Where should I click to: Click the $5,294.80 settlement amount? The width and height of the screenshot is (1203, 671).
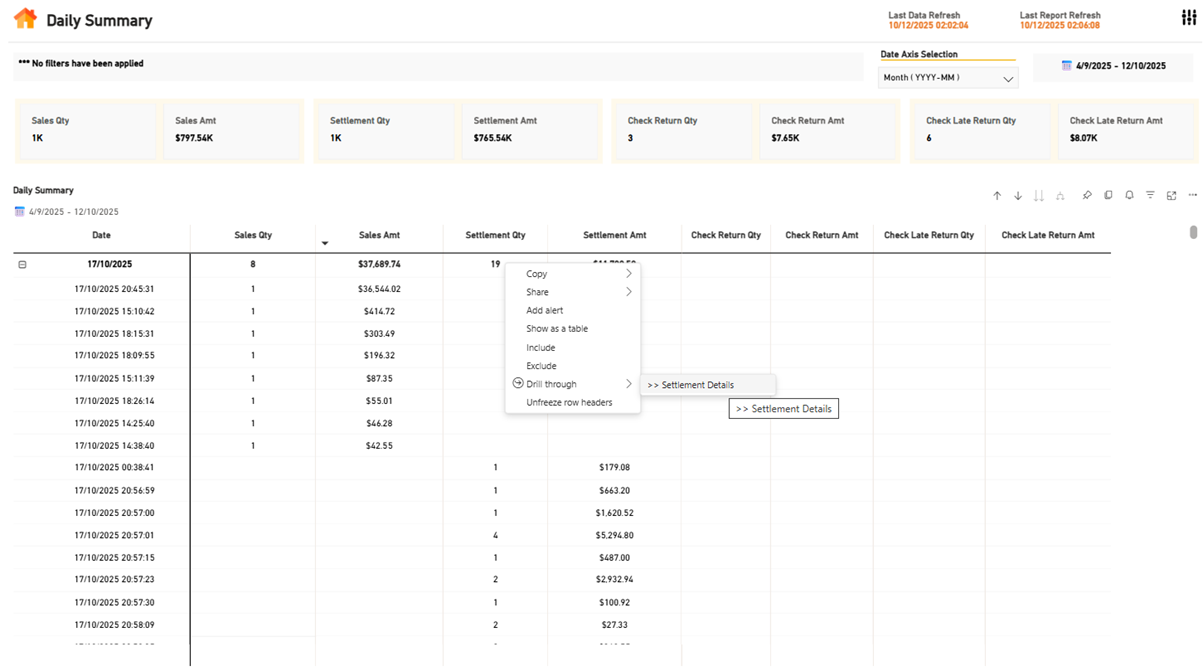[614, 536]
